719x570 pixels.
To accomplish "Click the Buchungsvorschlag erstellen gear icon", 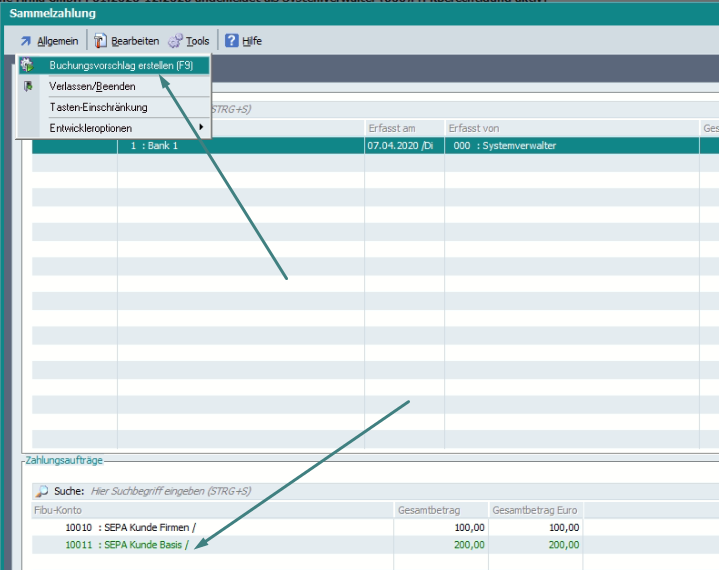I will click(x=27, y=65).
